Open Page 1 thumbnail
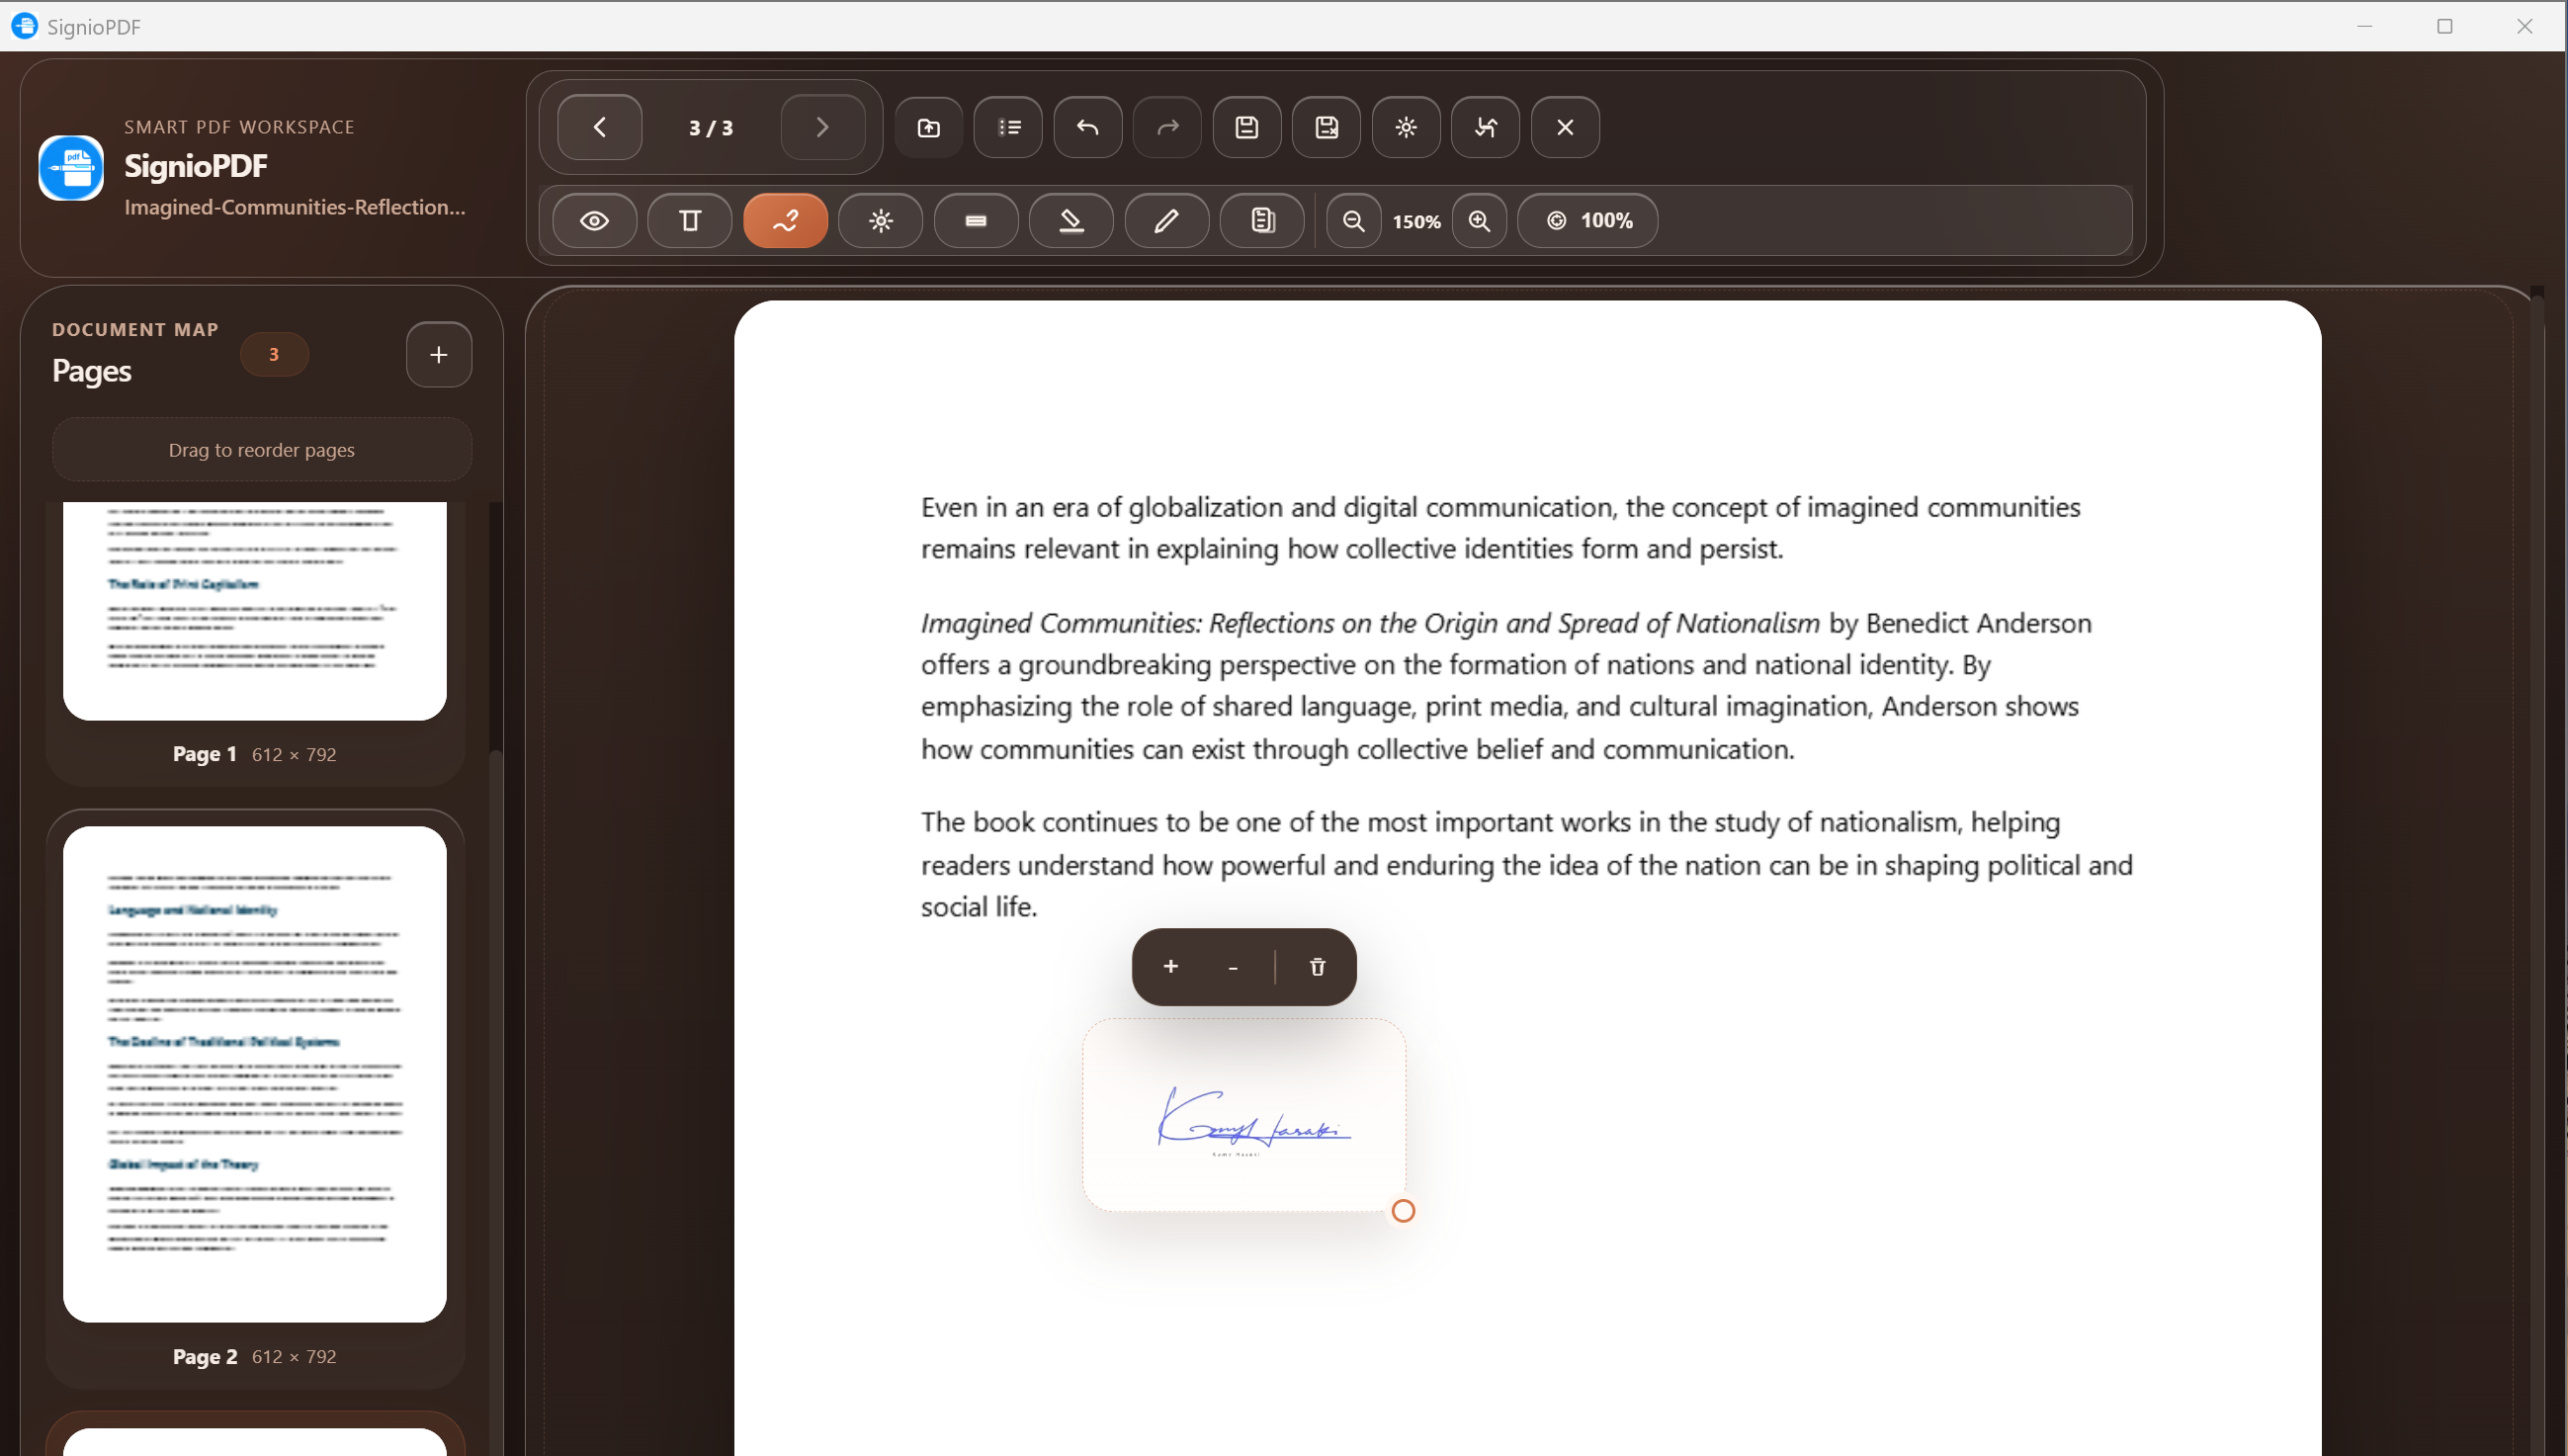This screenshot has width=2568, height=1456. (x=255, y=610)
